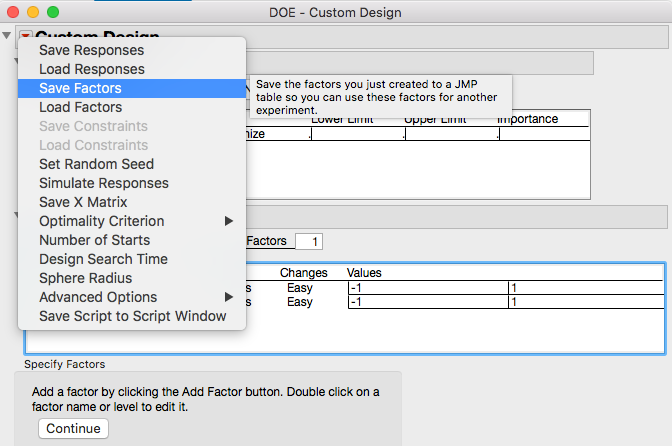Choose Set Random Seed
672x446 pixels.
[x=96, y=164]
